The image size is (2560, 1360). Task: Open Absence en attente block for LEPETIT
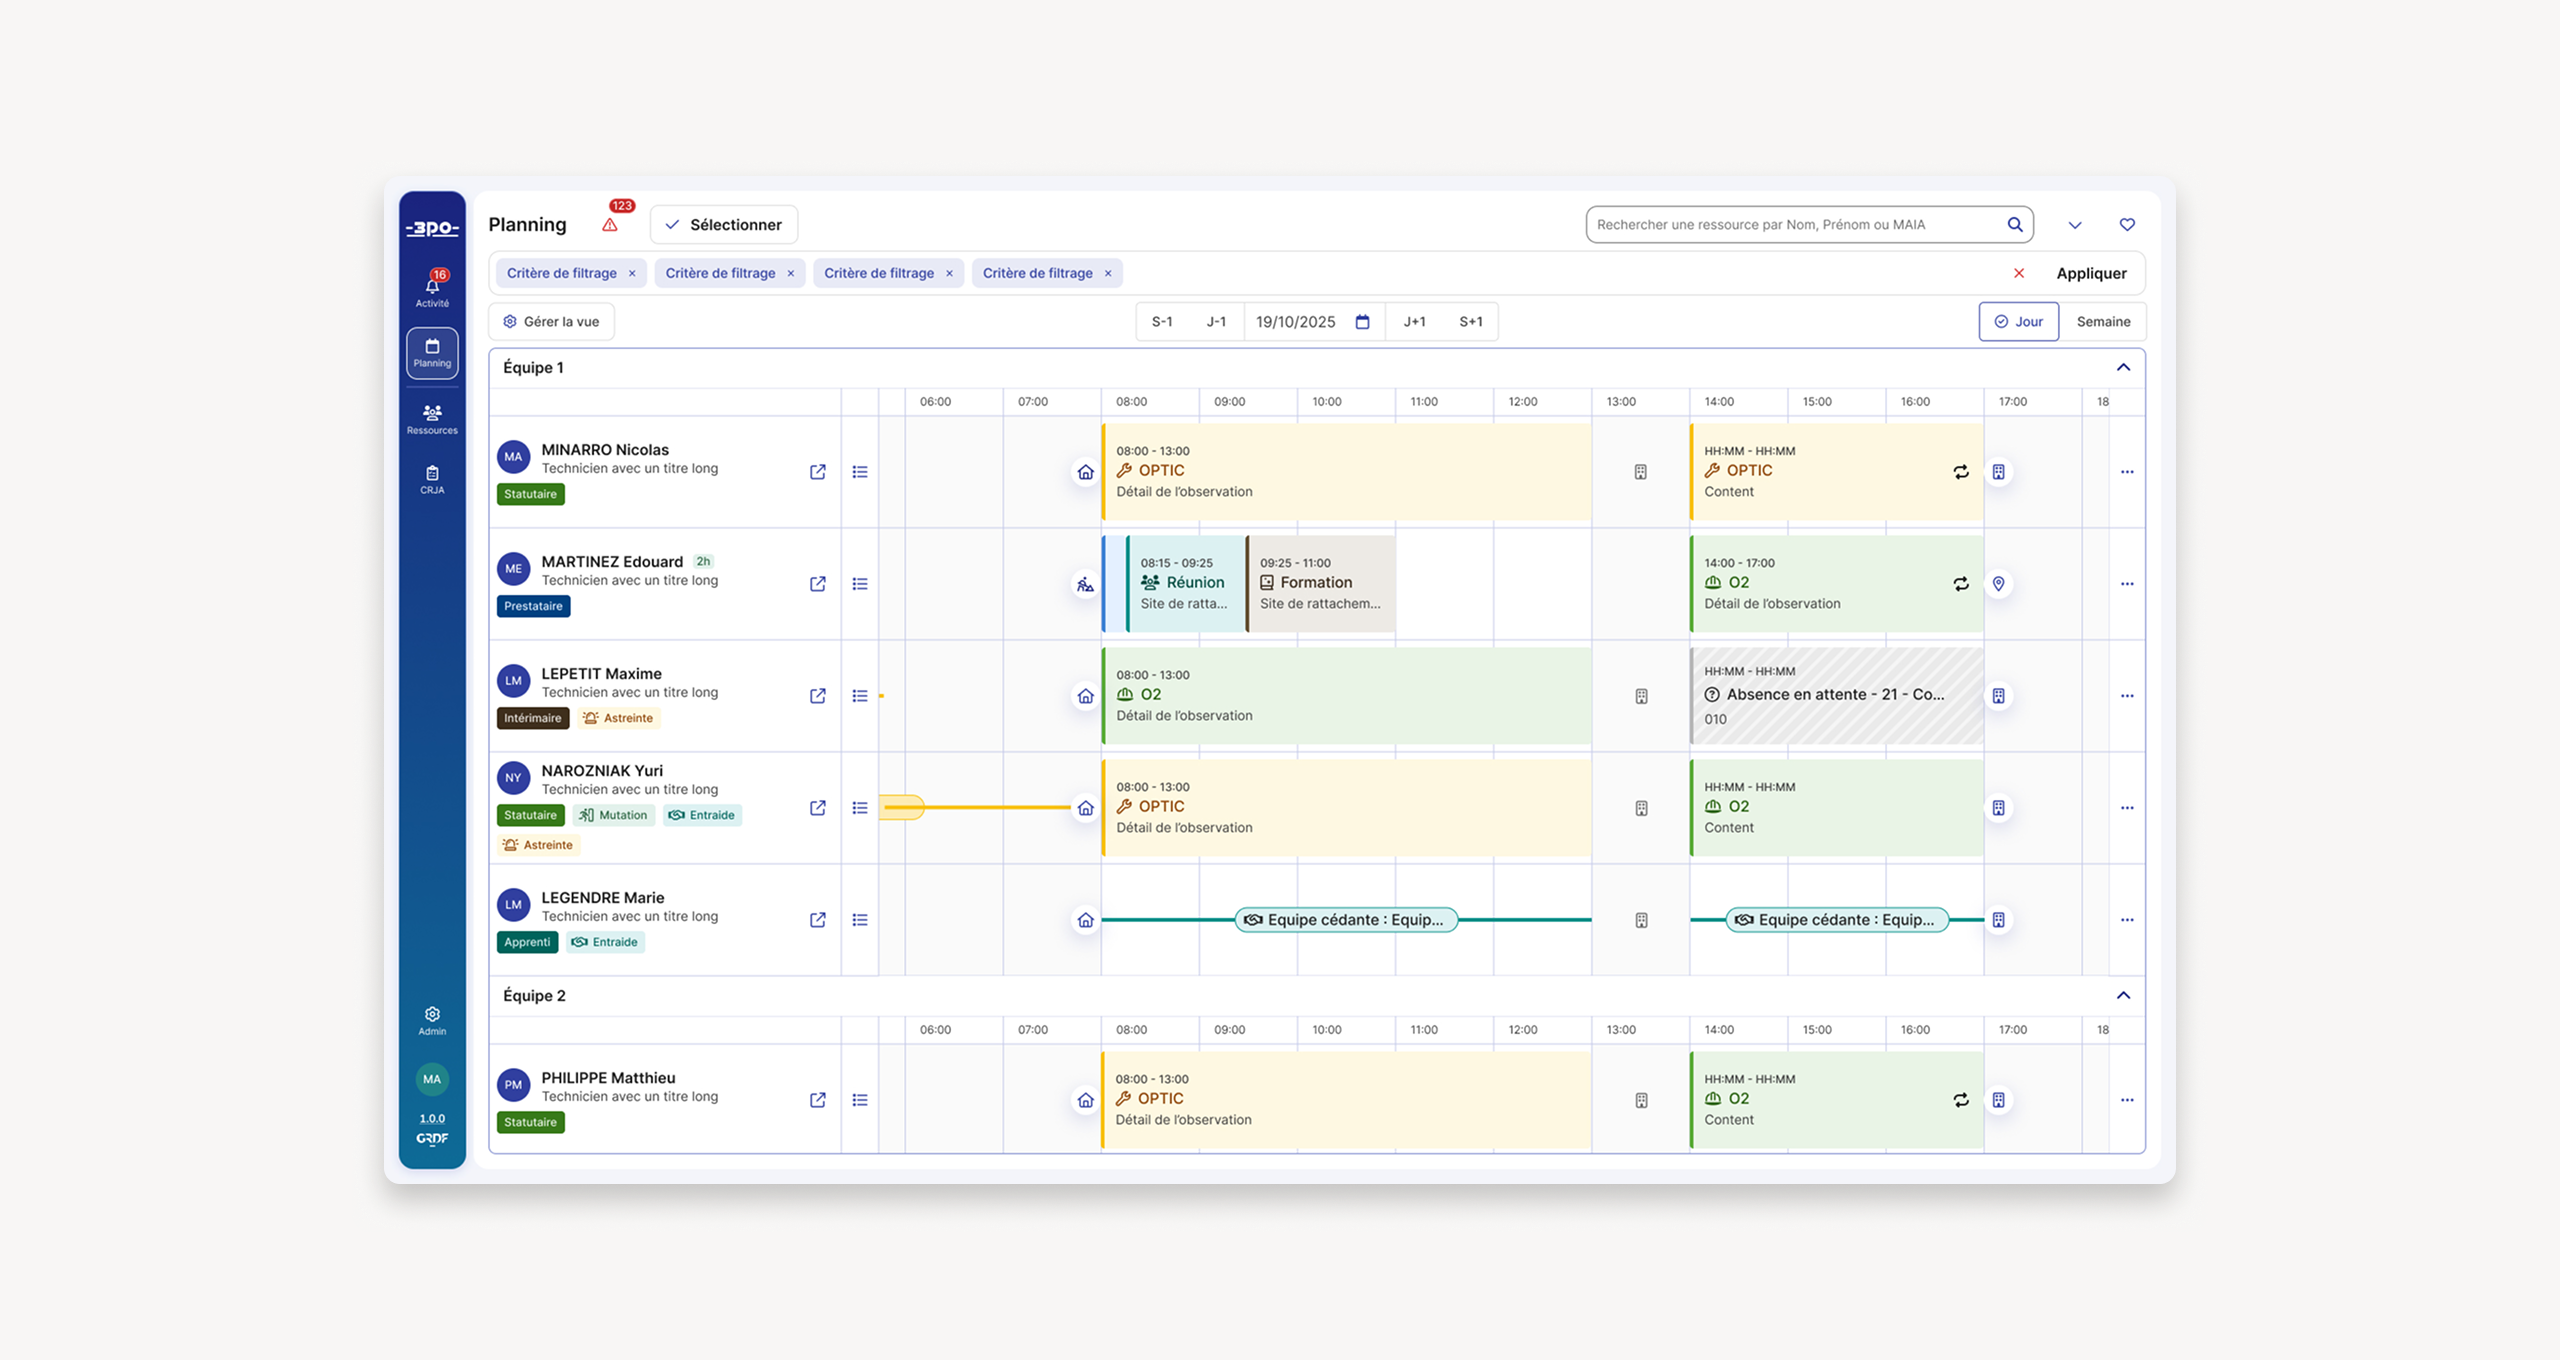click(x=1836, y=696)
